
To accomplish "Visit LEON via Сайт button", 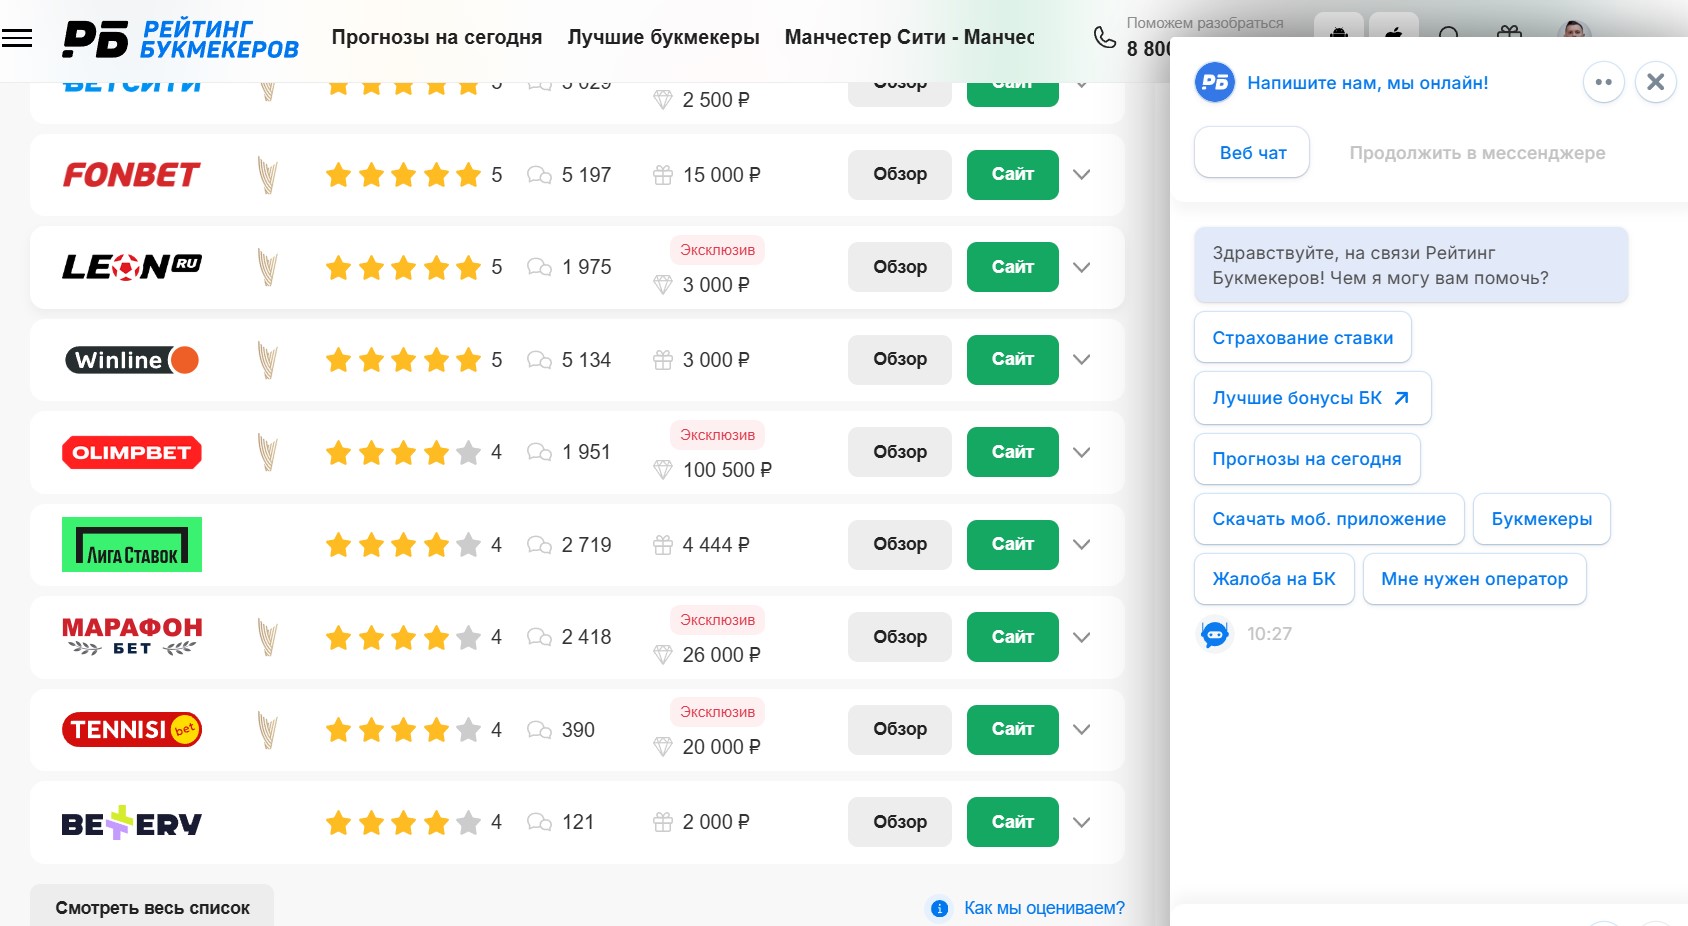I will (1013, 267).
